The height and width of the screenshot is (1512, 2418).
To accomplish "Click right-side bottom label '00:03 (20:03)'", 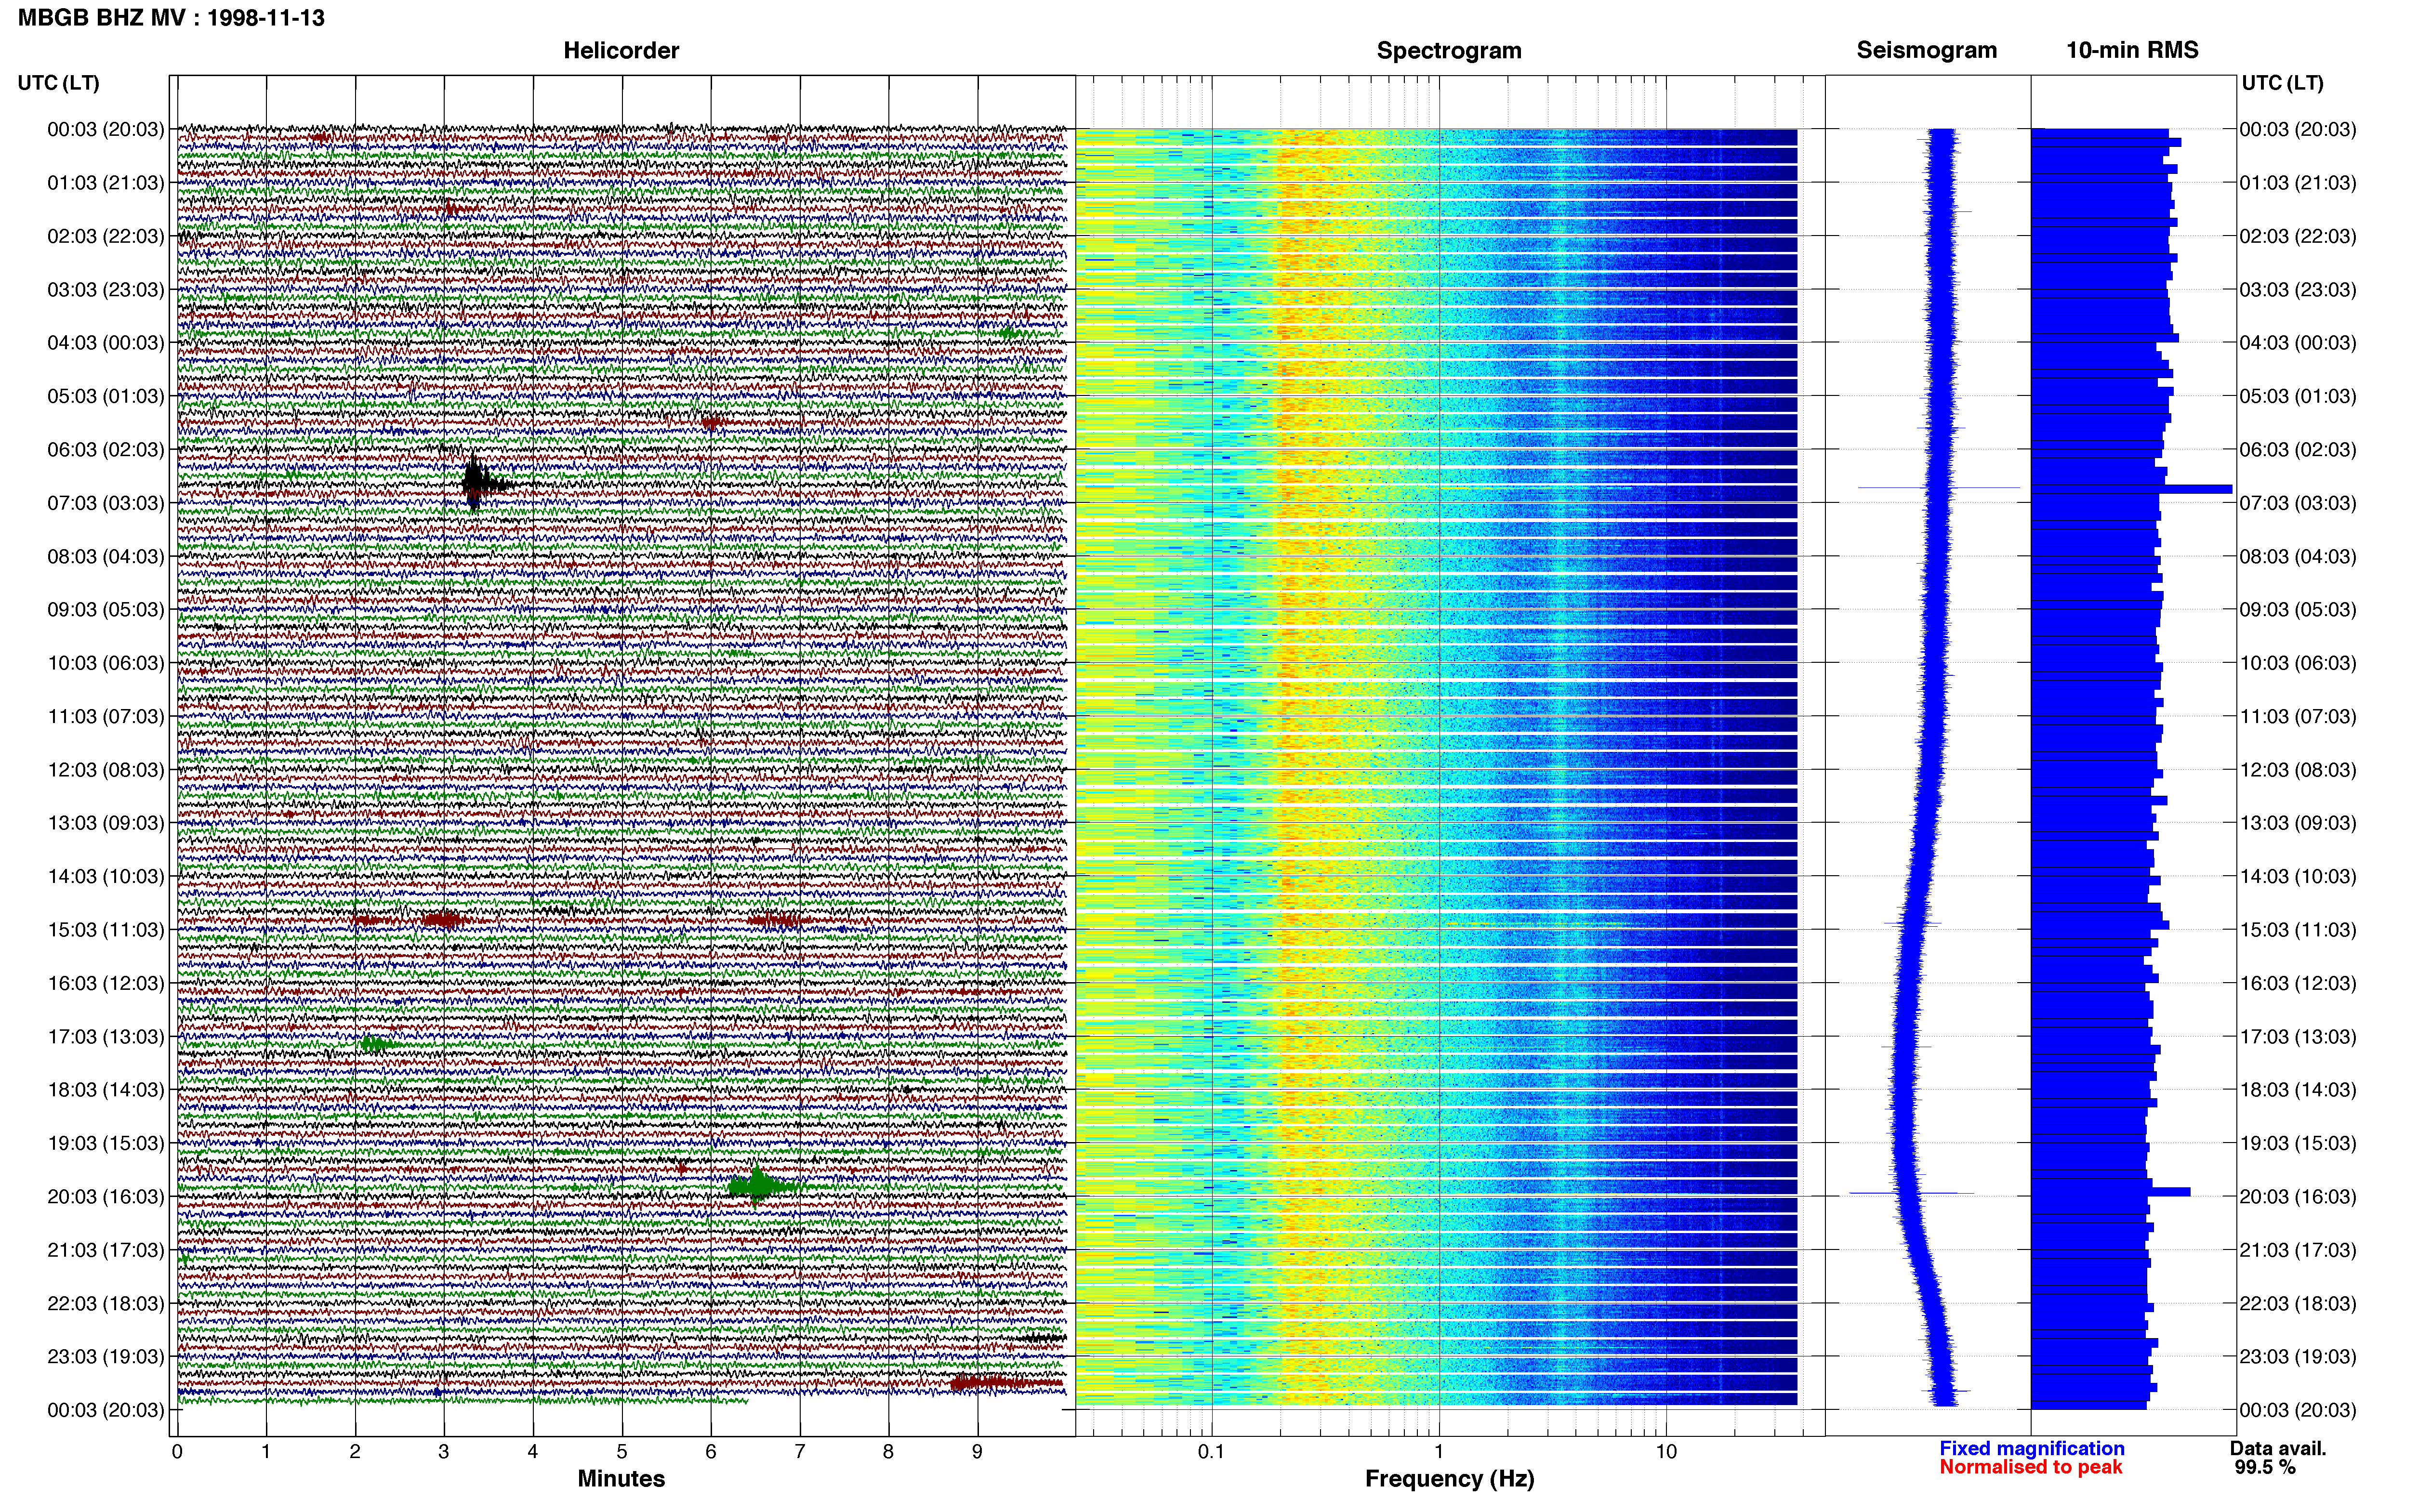I will 2298,1409.
